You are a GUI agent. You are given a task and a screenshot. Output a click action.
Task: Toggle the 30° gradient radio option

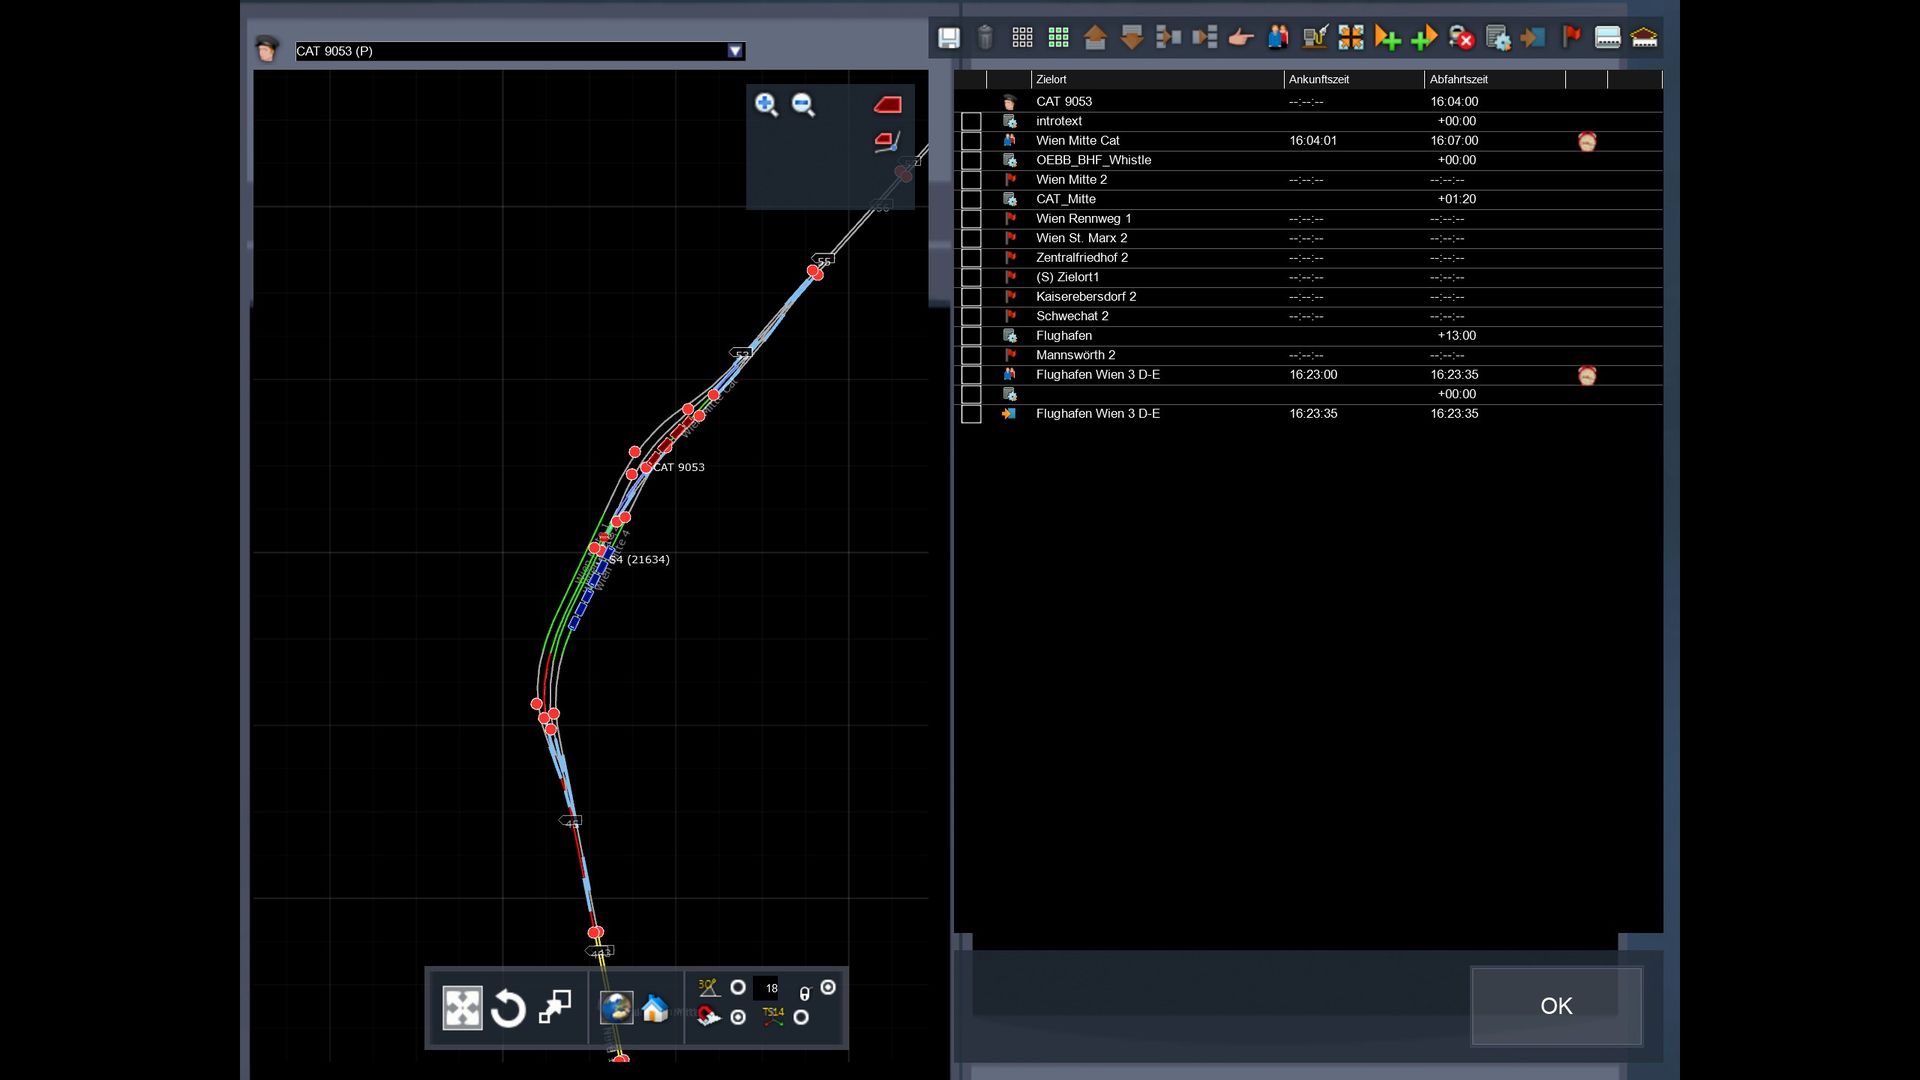(x=738, y=988)
